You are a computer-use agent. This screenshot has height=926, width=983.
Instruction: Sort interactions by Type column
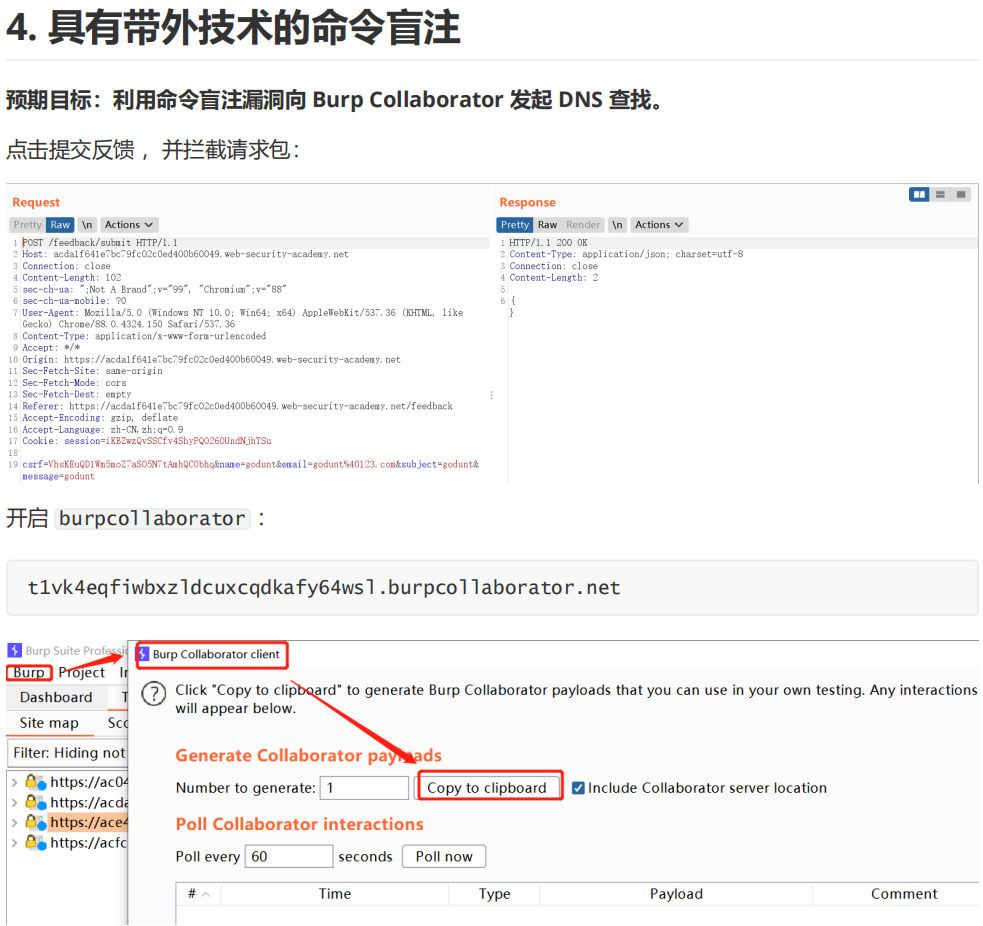[x=495, y=894]
